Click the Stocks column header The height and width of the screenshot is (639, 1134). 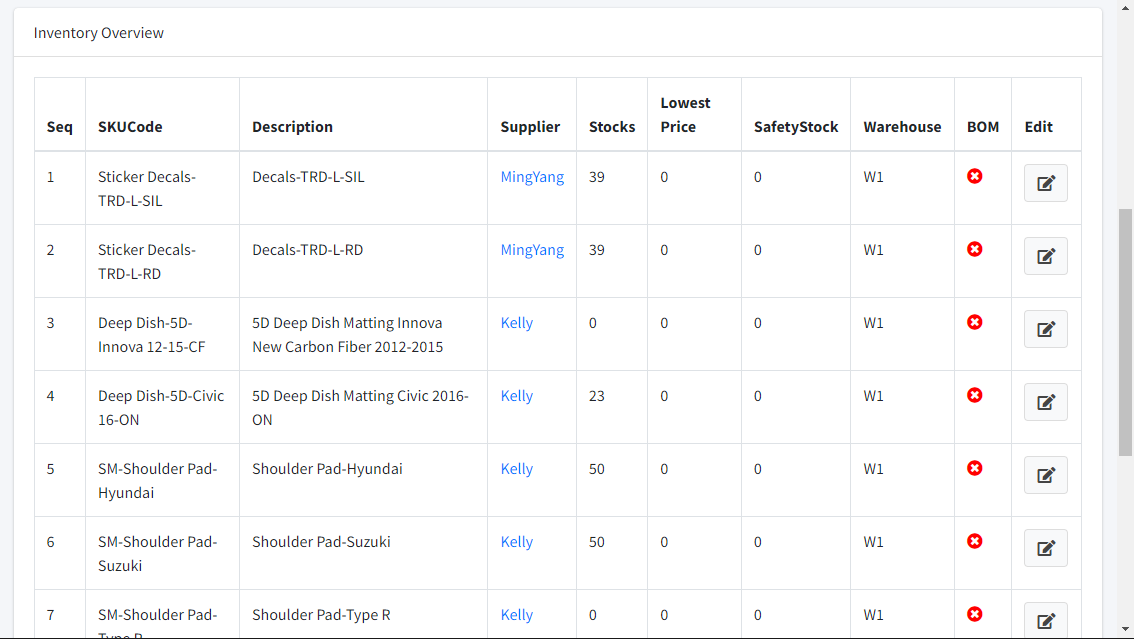[x=612, y=127]
